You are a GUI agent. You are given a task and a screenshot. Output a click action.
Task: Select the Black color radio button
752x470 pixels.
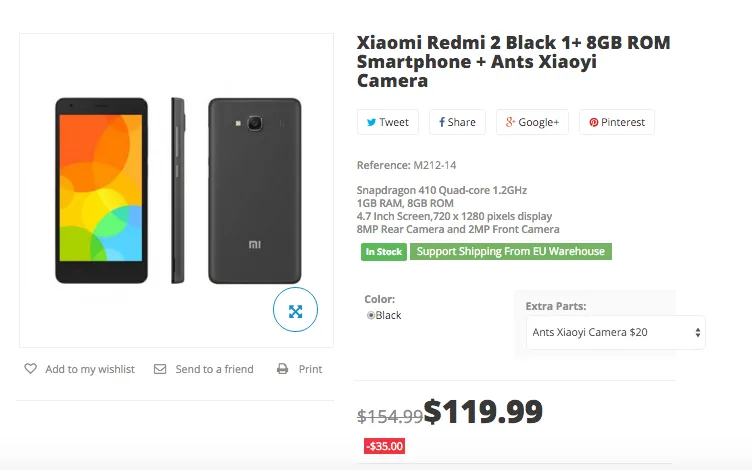click(x=371, y=315)
